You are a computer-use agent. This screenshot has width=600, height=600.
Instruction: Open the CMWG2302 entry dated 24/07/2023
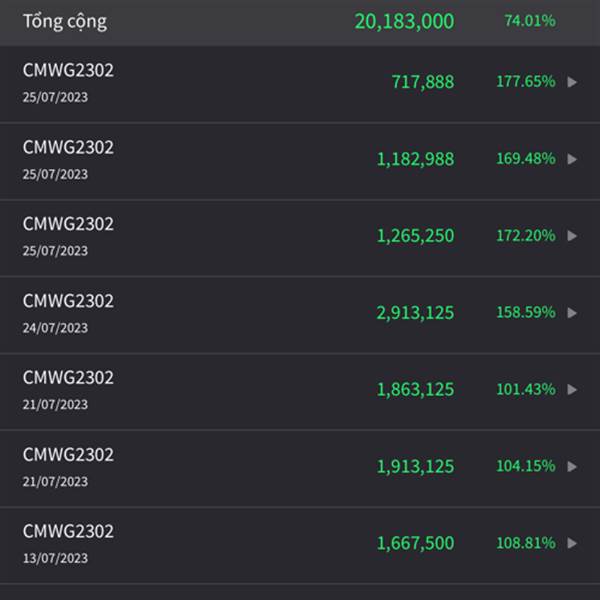click(x=68, y=301)
